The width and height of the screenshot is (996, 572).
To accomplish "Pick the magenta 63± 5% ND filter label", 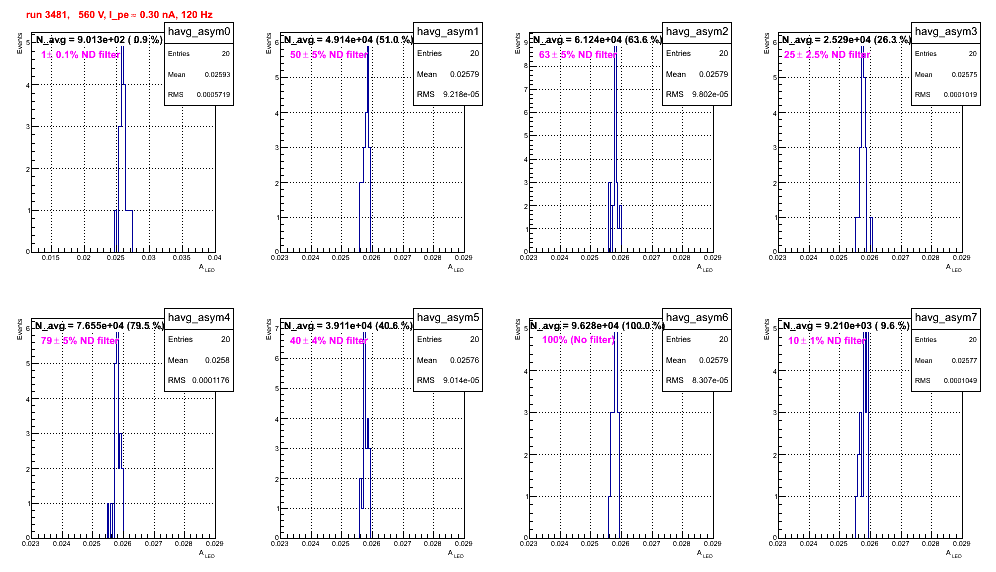I will click(x=578, y=55).
